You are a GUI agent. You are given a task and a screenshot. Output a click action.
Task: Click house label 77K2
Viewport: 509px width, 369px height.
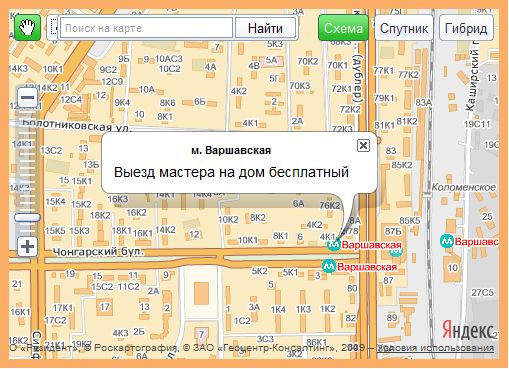click(x=408, y=75)
